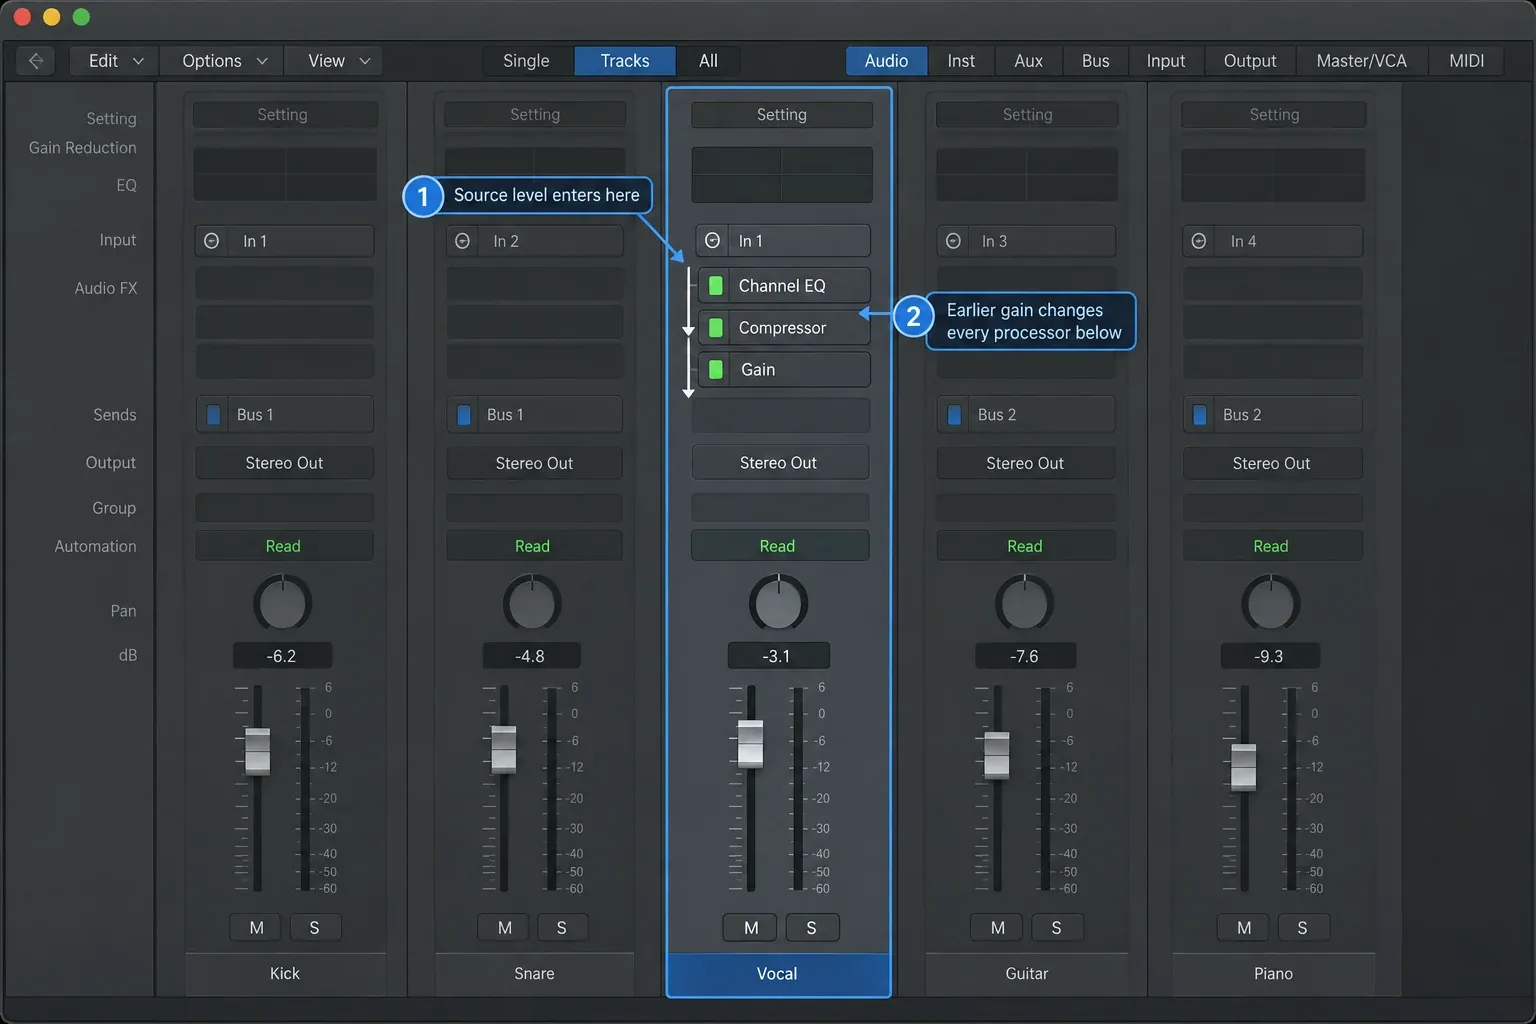Click the Guitar input format circle icon
Image resolution: width=1536 pixels, height=1024 pixels.
click(953, 241)
